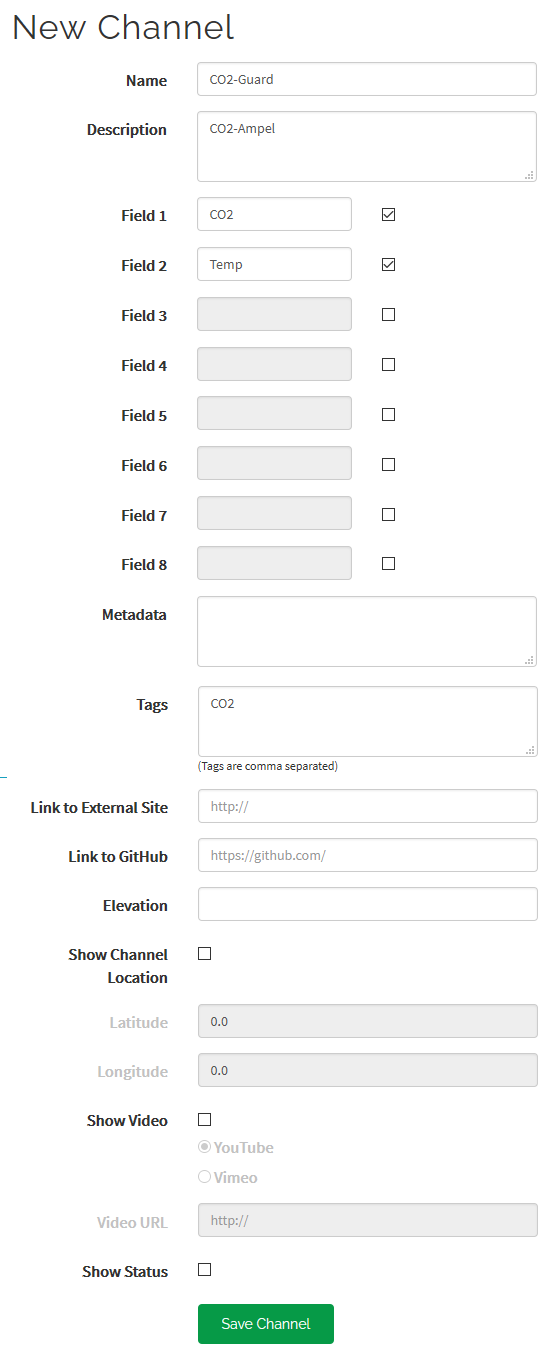Check the Show Status checkbox
557x1360 pixels.
[205, 1269]
